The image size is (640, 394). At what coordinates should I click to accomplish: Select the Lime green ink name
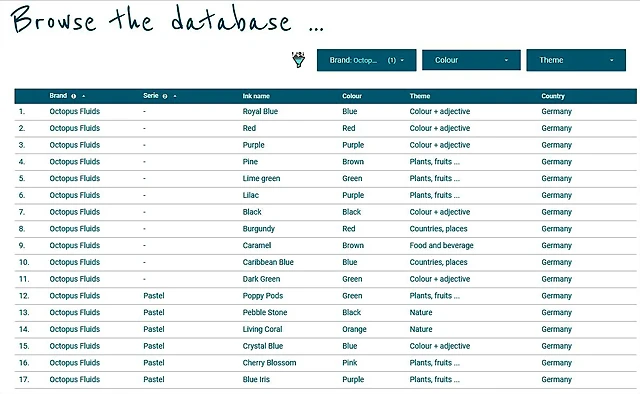point(261,178)
